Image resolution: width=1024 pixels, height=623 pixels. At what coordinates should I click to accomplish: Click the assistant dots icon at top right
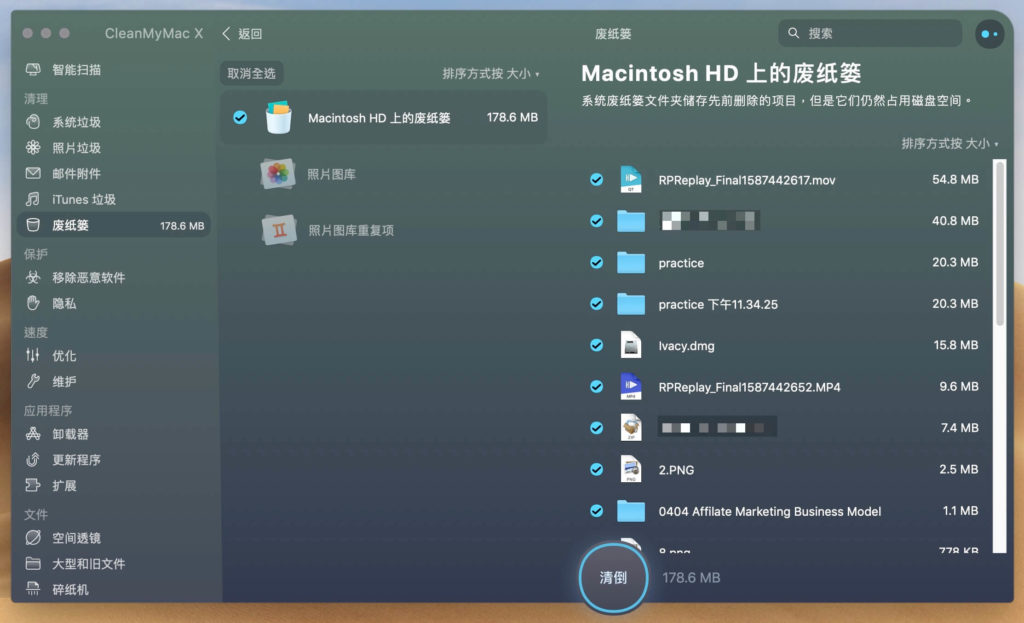coord(989,34)
